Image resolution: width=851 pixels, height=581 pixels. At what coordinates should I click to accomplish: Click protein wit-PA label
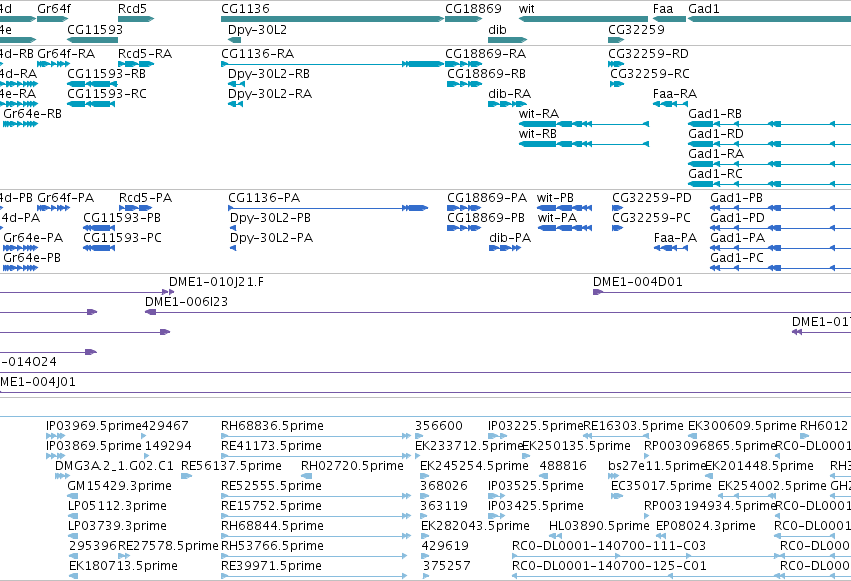click(x=556, y=218)
